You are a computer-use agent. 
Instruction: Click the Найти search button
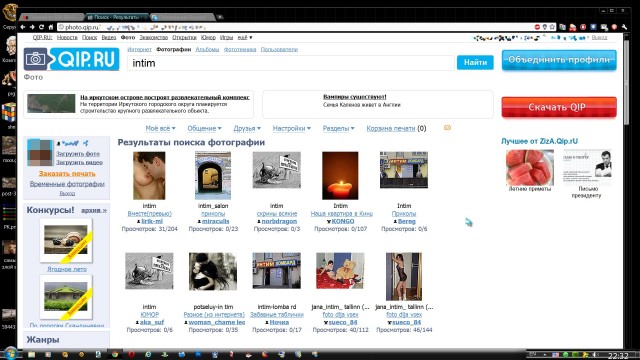[x=475, y=62]
